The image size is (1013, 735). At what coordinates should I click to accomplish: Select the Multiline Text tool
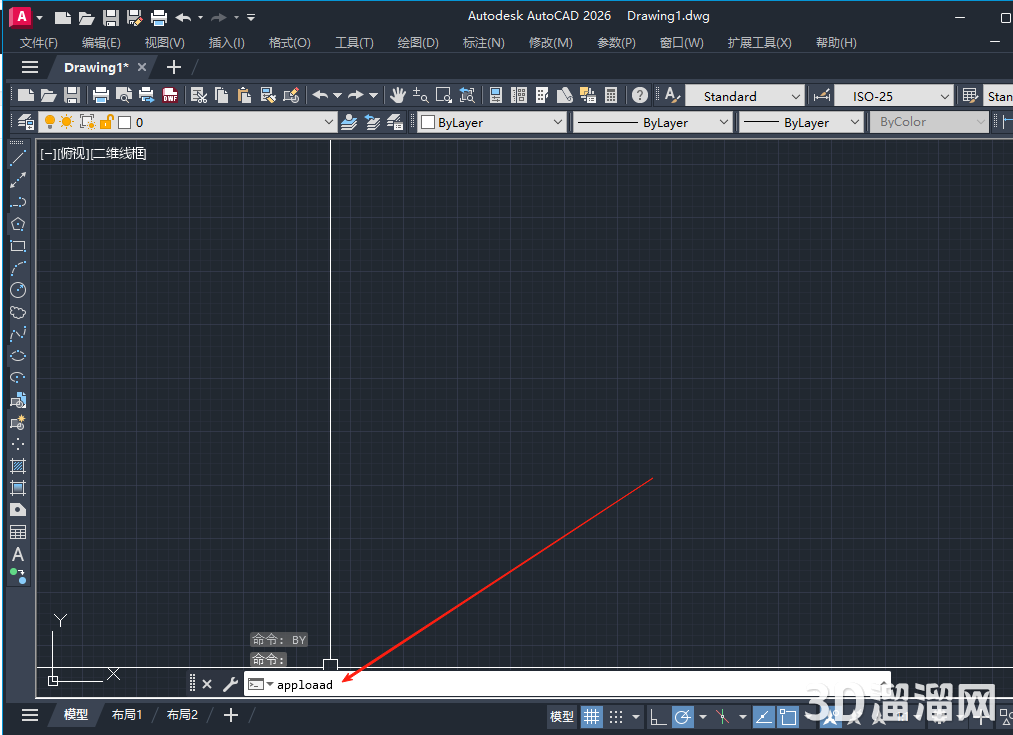coord(18,554)
